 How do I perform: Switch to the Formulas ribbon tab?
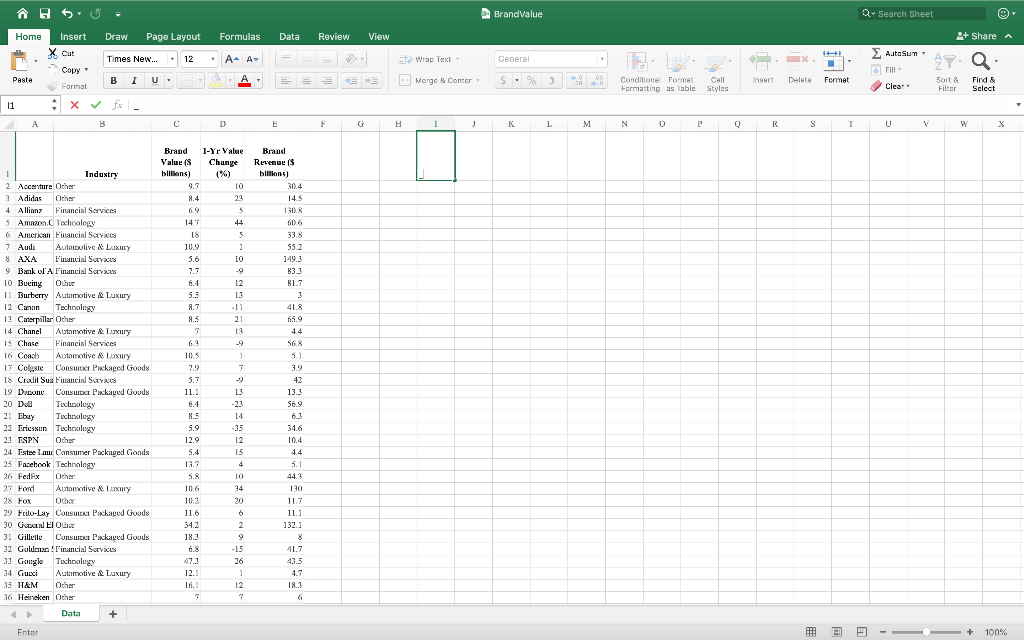click(x=240, y=35)
